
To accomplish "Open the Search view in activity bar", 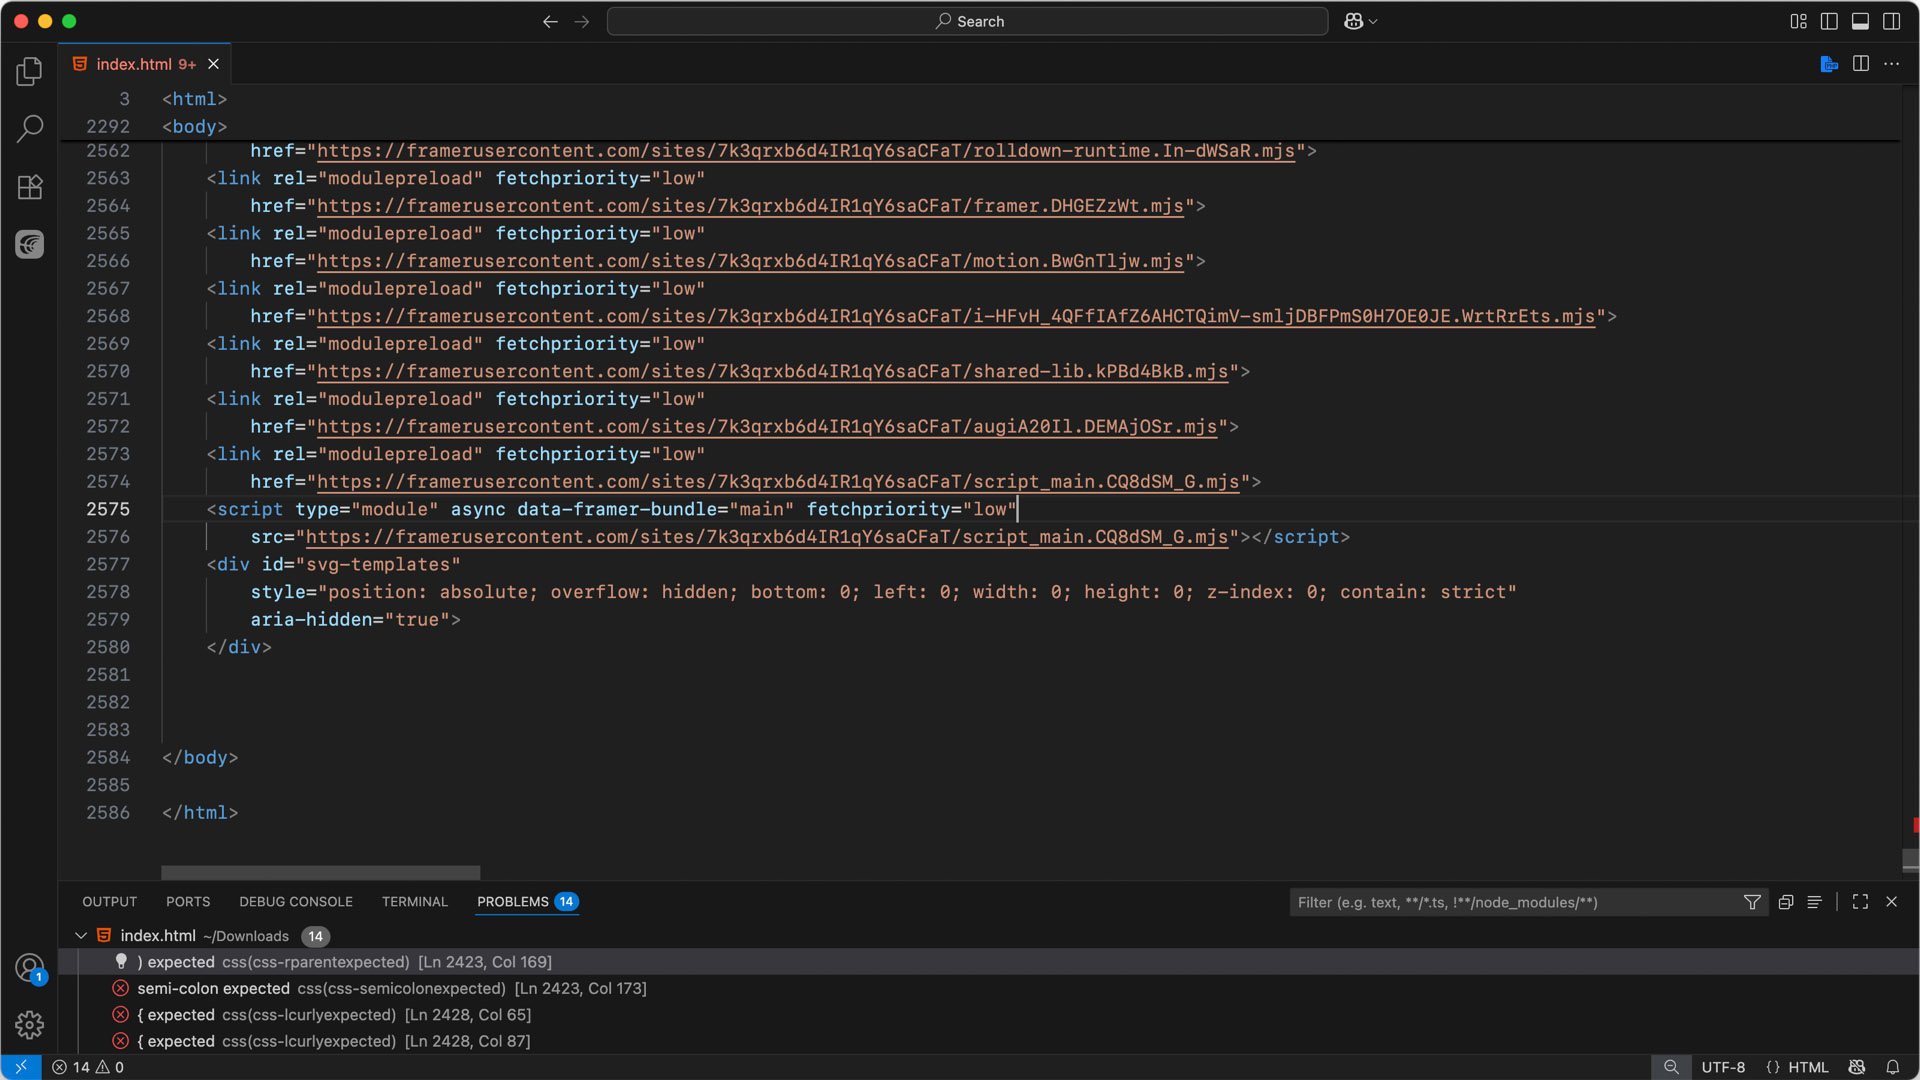I will 30,128.
